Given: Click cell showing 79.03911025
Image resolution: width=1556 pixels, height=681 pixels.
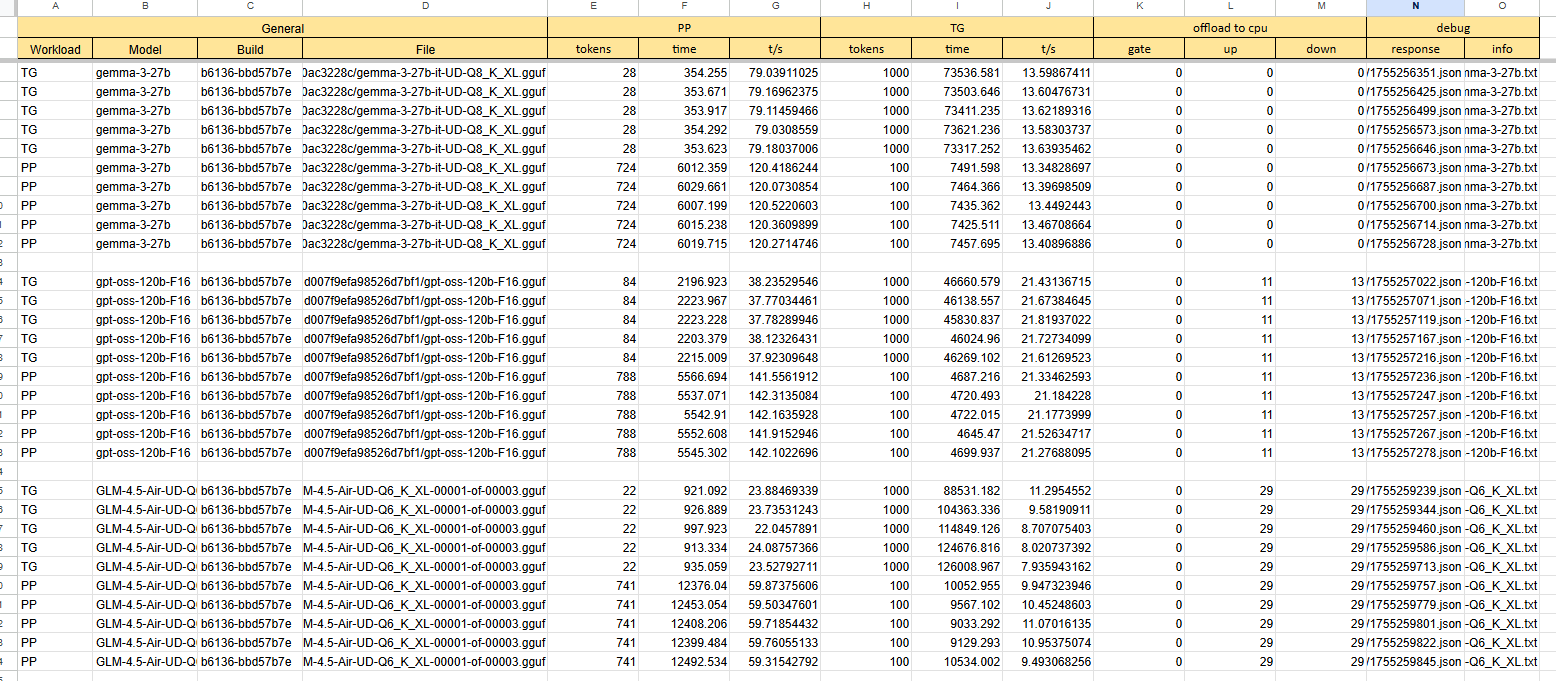Looking at the screenshot, I should pos(775,72).
